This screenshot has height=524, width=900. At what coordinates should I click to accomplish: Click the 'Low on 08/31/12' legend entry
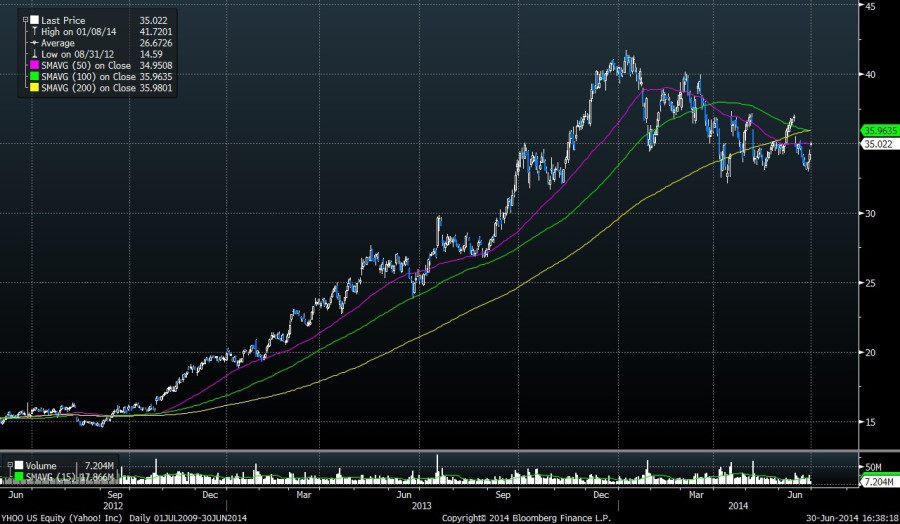pyautogui.click(x=73, y=54)
